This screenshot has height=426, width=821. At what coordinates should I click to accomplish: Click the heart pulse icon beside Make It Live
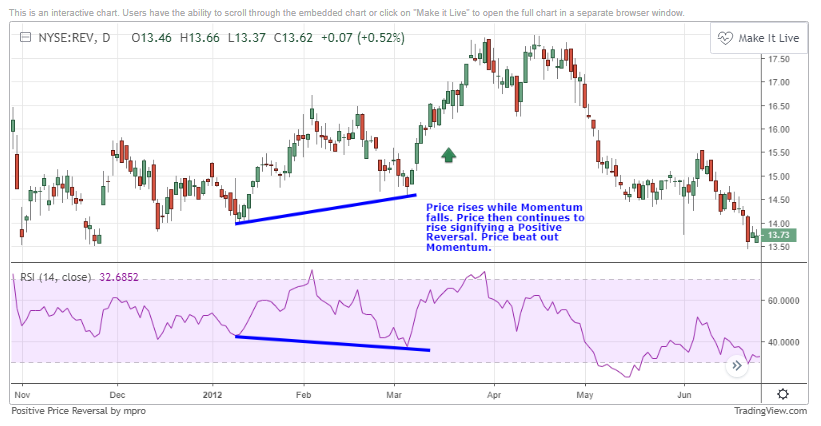pyautogui.click(x=725, y=38)
